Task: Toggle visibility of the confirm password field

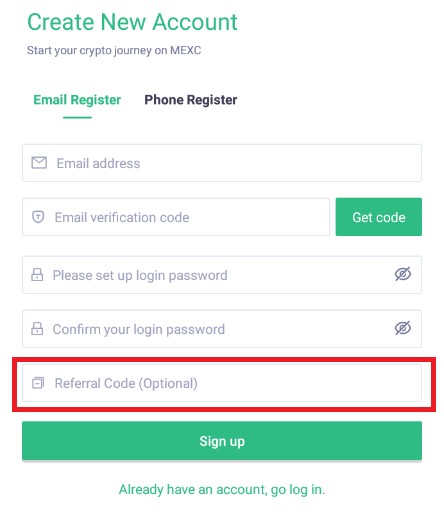Action: click(403, 328)
